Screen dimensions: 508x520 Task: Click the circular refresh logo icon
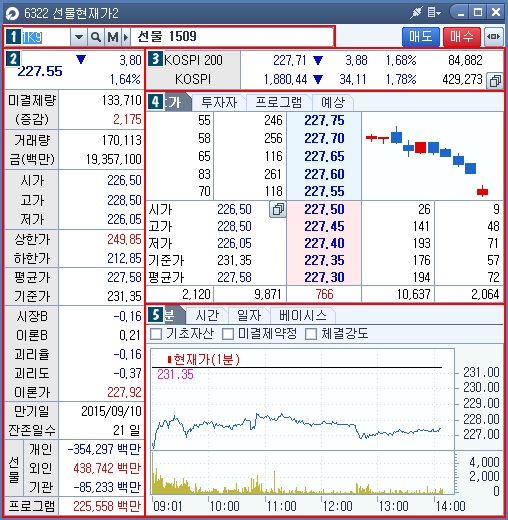coord(12,13)
